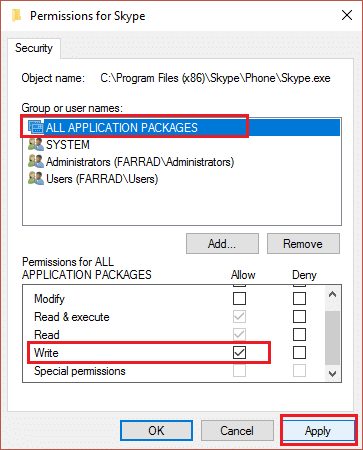
Task: Check the Deny checkbox for Write
Action: pyautogui.click(x=299, y=353)
